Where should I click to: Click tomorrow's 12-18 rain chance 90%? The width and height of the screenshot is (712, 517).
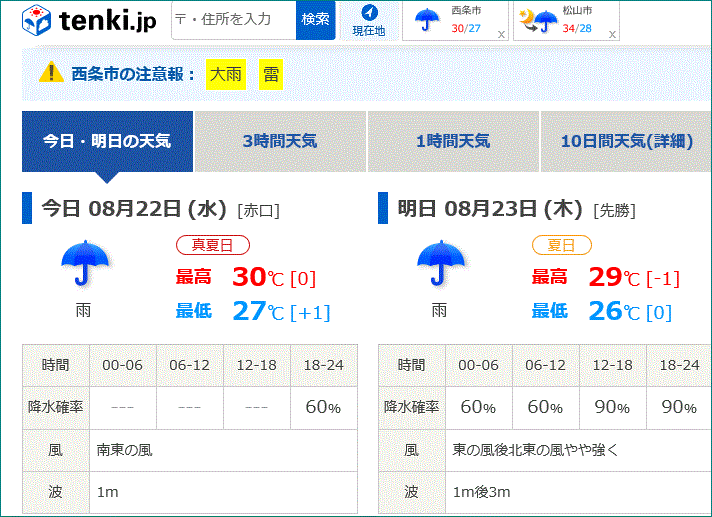pyautogui.click(x=612, y=407)
